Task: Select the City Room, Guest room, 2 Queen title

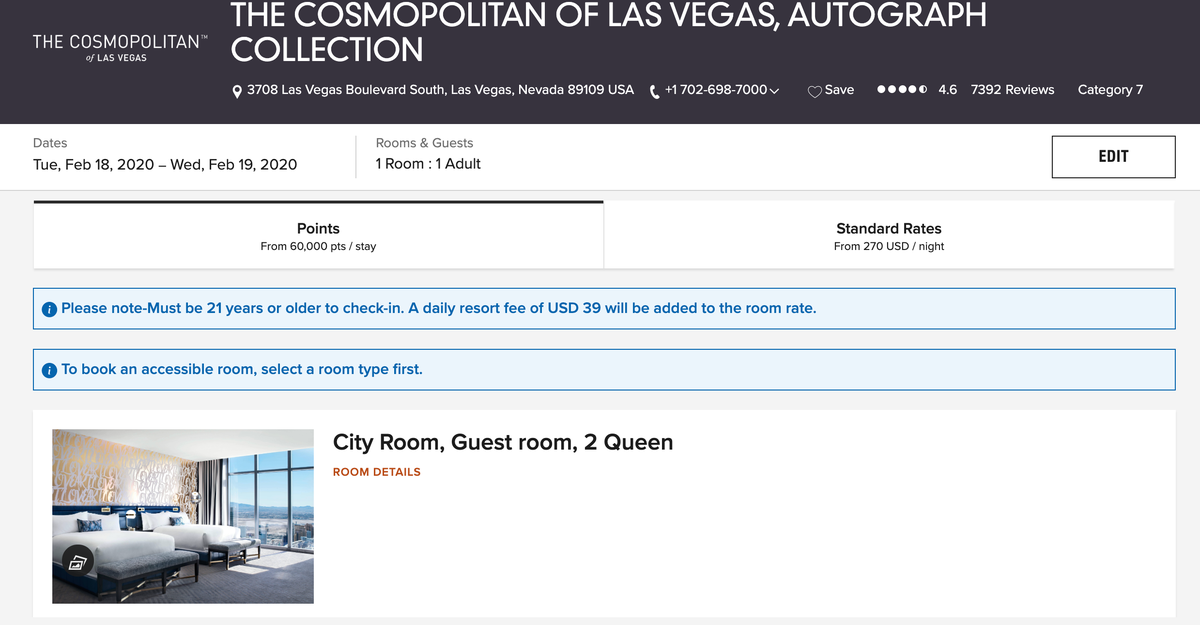Action: tap(503, 442)
